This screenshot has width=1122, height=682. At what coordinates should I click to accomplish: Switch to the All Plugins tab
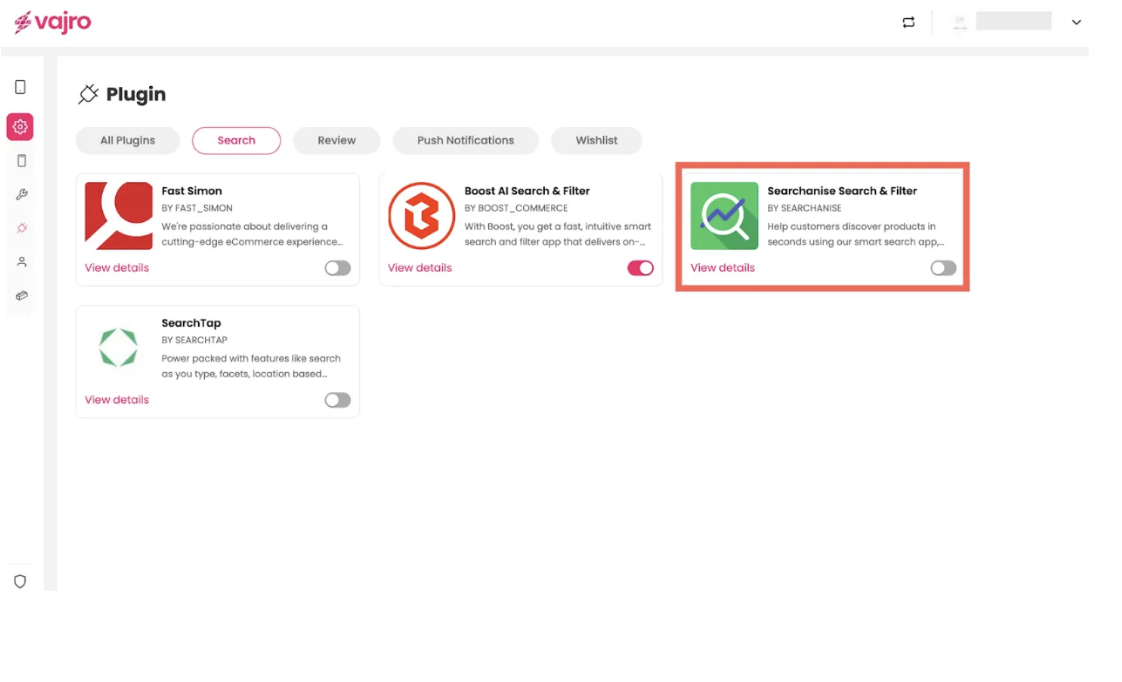pos(127,140)
